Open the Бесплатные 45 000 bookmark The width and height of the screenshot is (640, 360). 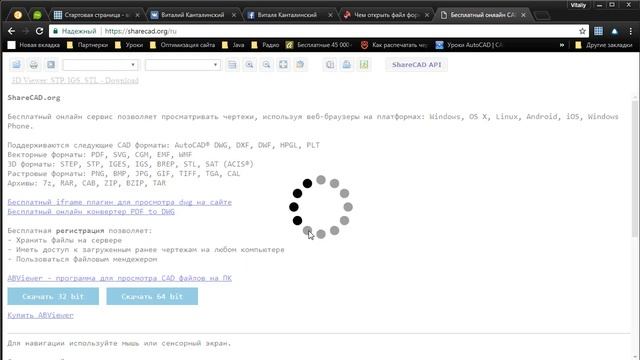click(x=319, y=45)
